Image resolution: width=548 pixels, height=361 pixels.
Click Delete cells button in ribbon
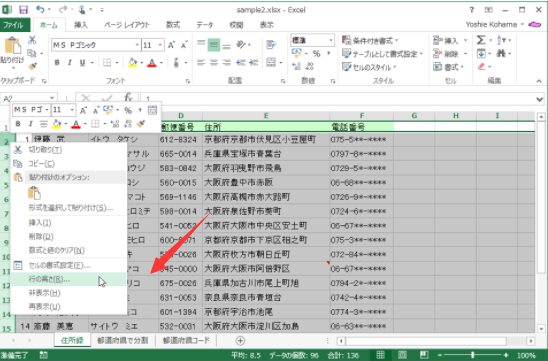point(446,54)
